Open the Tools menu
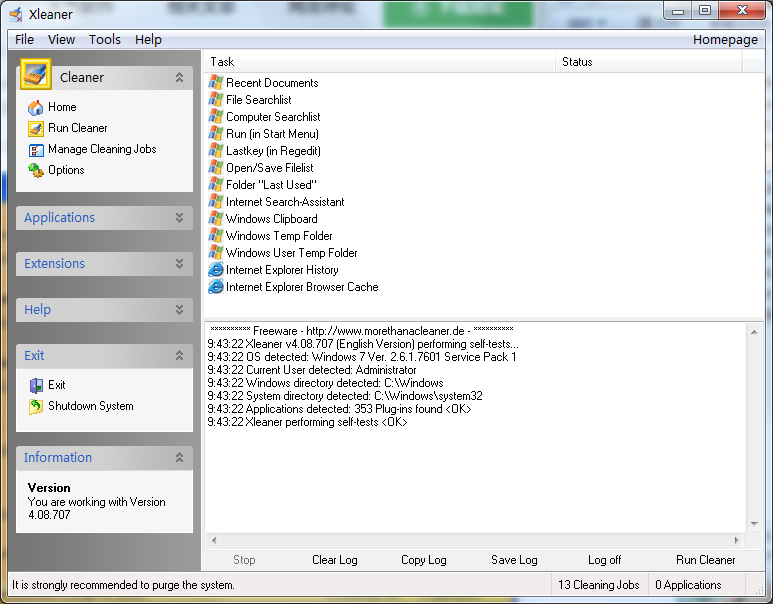The image size is (773, 604). pyautogui.click(x=105, y=39)
